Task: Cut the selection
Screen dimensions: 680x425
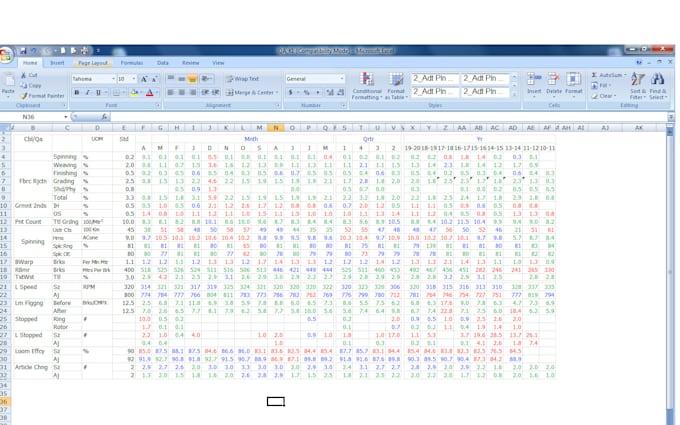Action: click(x=29, y=75)
